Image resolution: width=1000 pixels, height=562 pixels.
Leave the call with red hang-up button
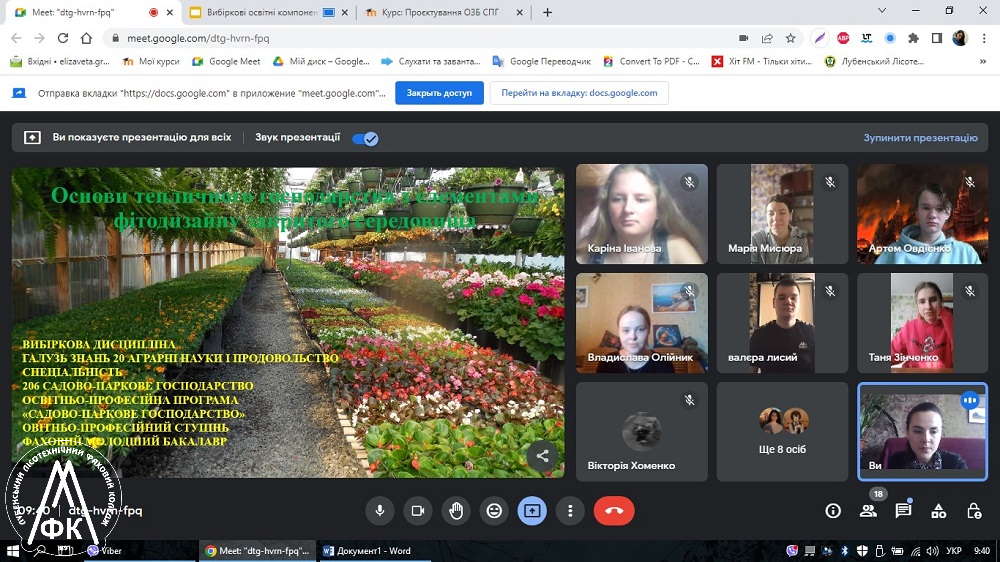point(614,511)
